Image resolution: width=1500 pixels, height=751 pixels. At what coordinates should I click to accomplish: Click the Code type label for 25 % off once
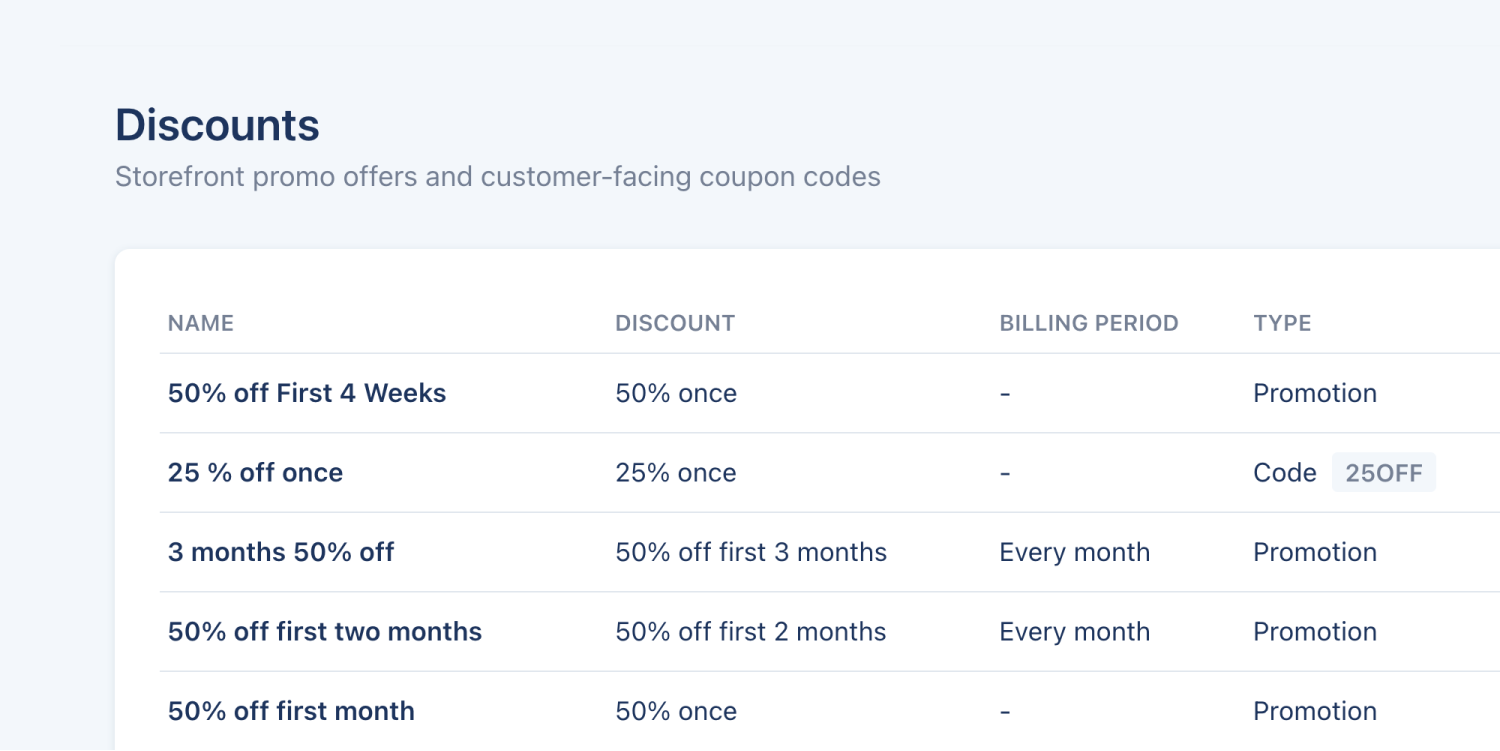point(1284,472)
